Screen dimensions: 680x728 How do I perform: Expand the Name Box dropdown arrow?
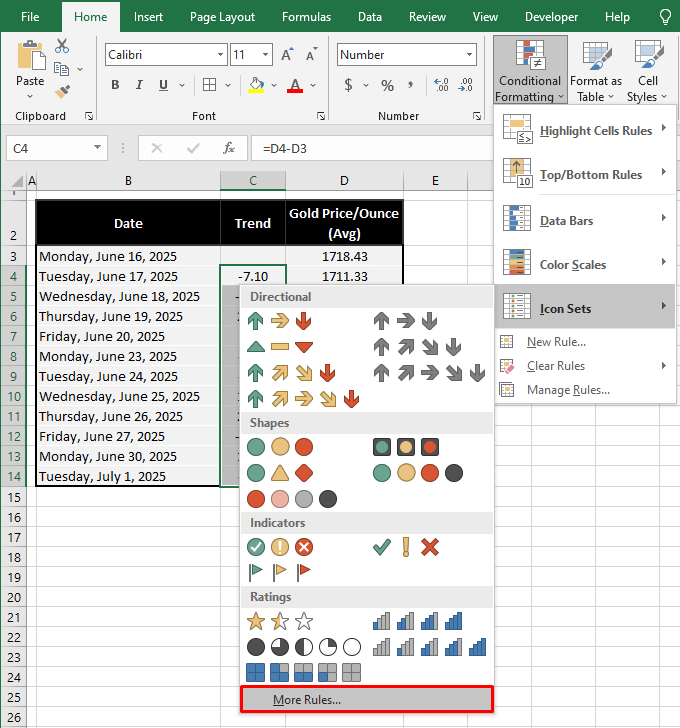(97, 148)
